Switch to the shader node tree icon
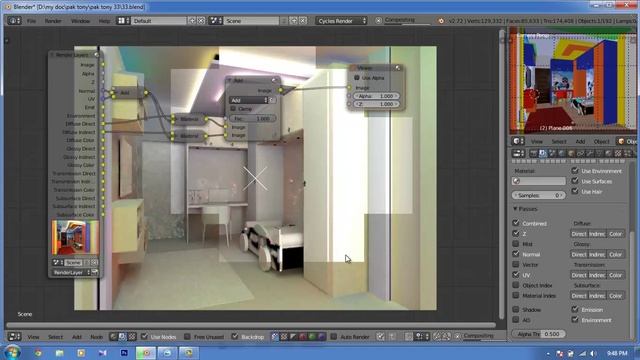 (x=113, y=337)
